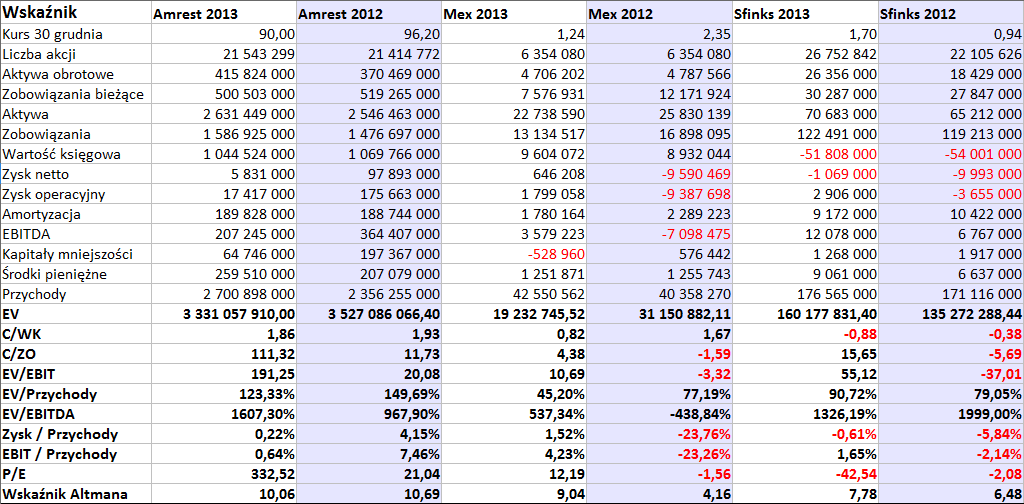Select the Wskaźnik Altmana row label
Screen dimensions: 1024x504
(76, 494)
